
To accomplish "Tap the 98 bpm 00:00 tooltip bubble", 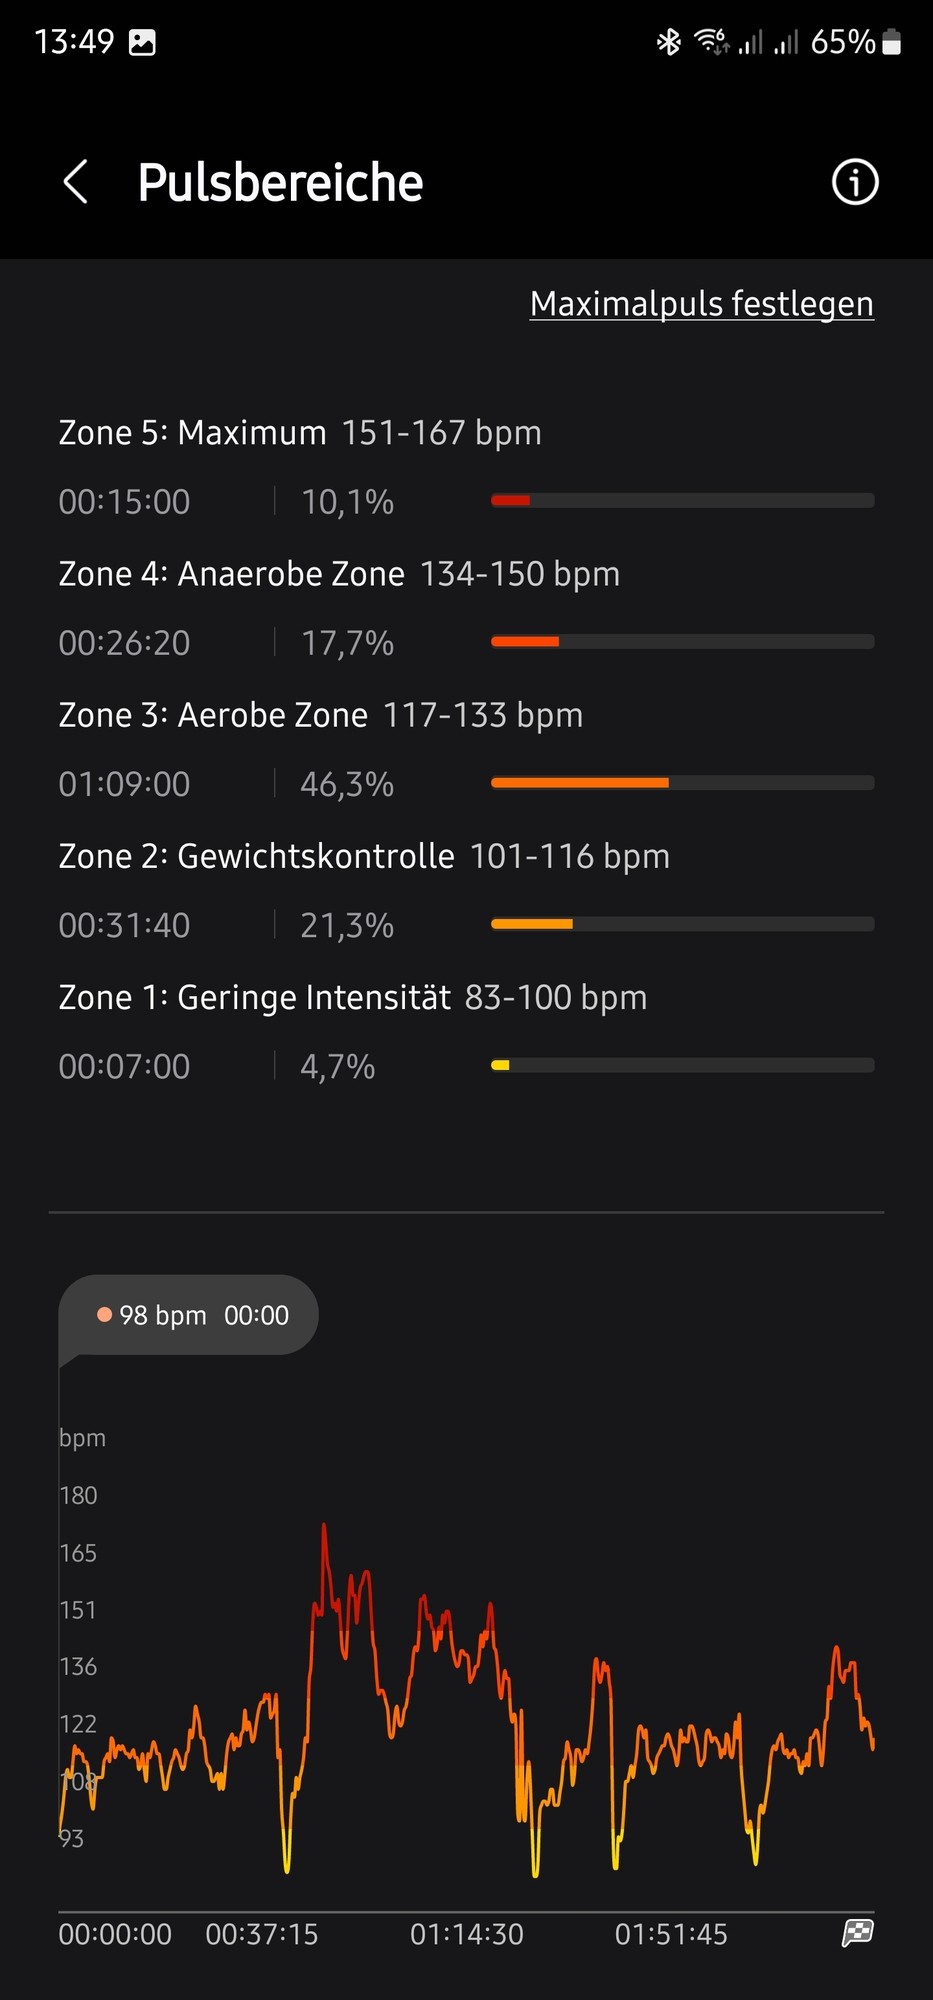I will [189, 1315].
